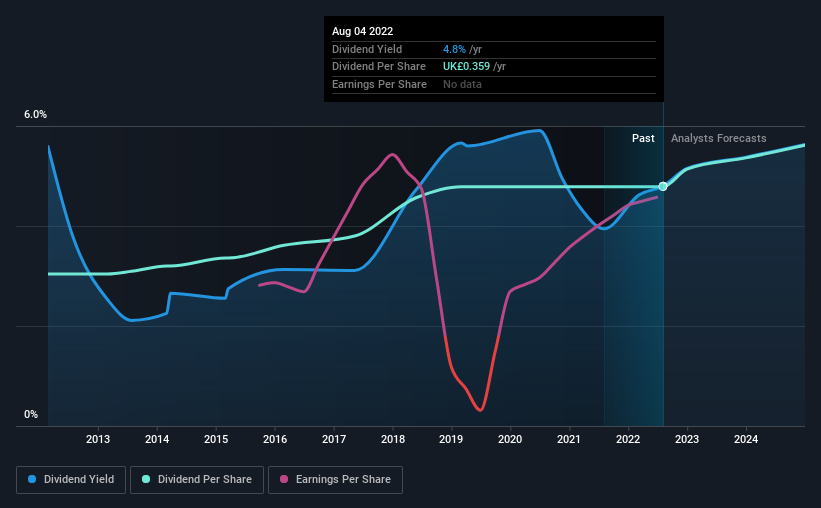
Task: Click the highlighted data point marker on chart
Action: coord(663,186)
